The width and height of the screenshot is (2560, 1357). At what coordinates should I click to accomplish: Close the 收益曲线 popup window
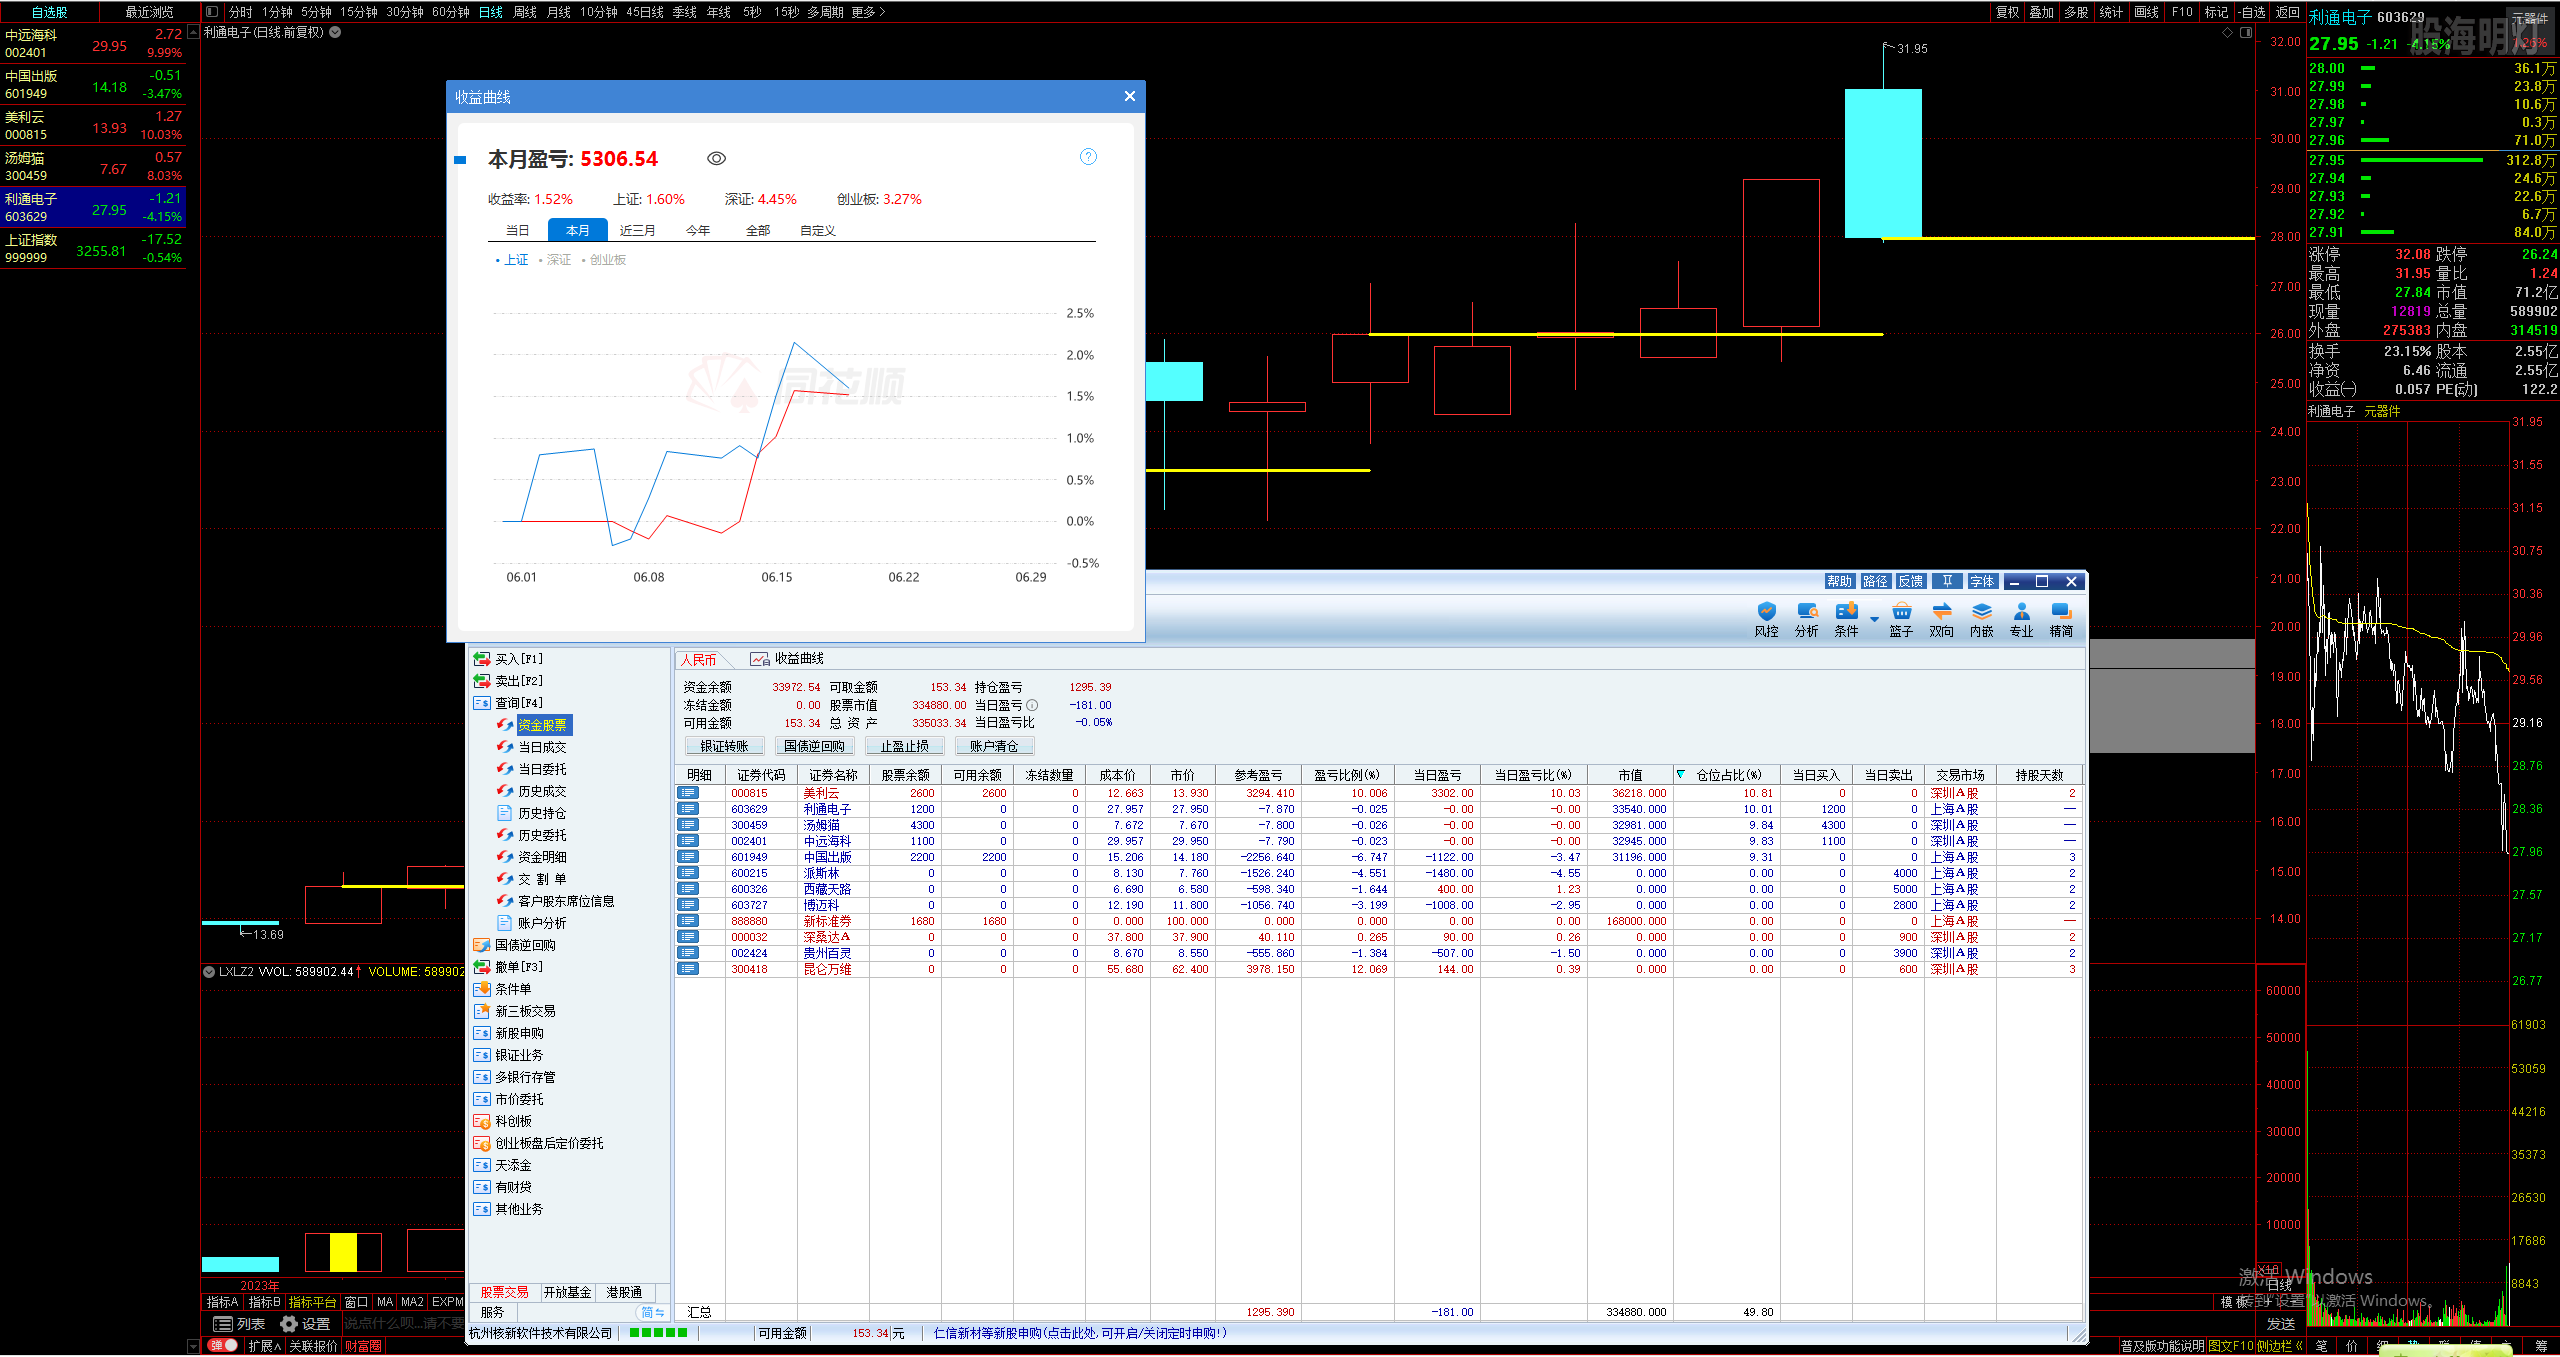click(x=1129, y=96)
